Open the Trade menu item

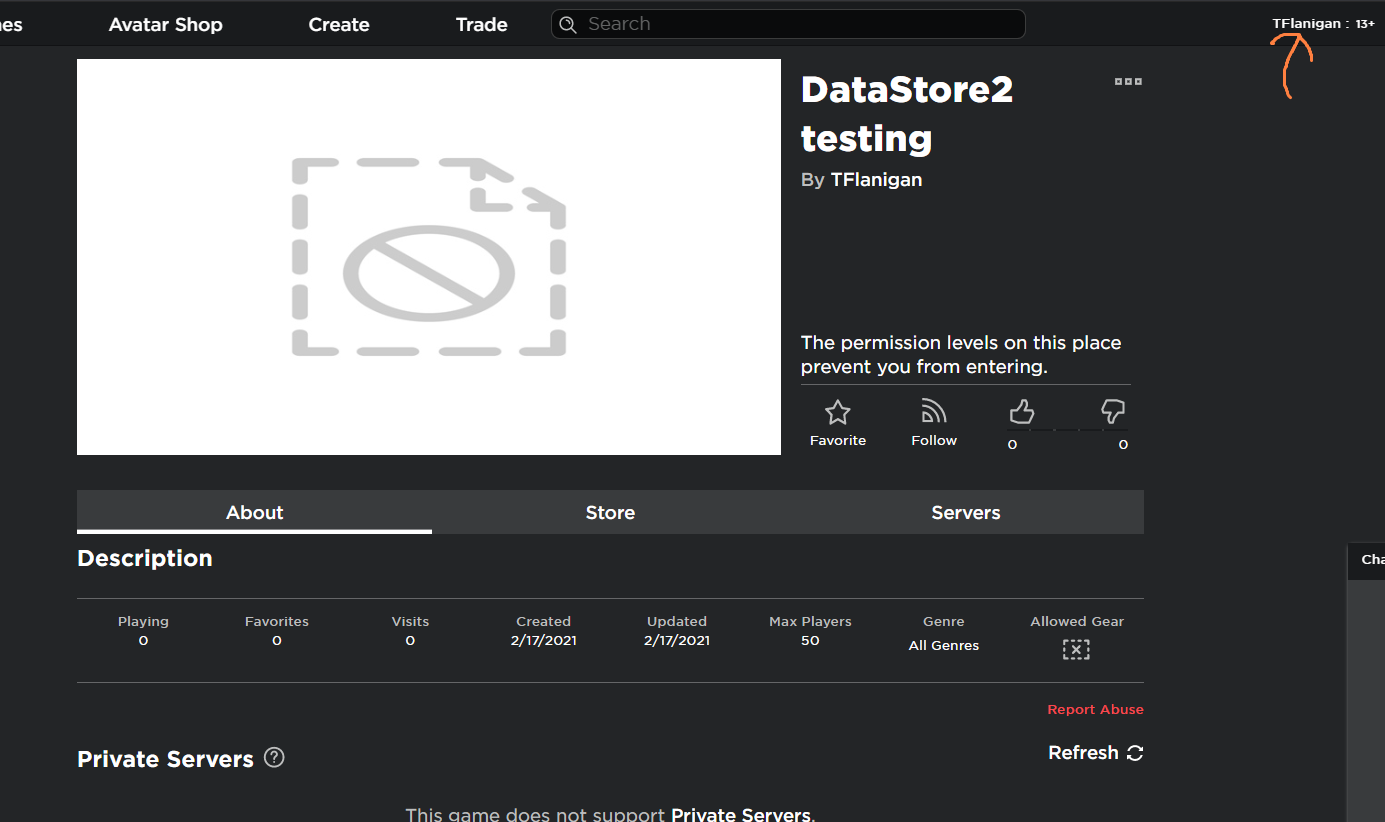coord(482,24)
